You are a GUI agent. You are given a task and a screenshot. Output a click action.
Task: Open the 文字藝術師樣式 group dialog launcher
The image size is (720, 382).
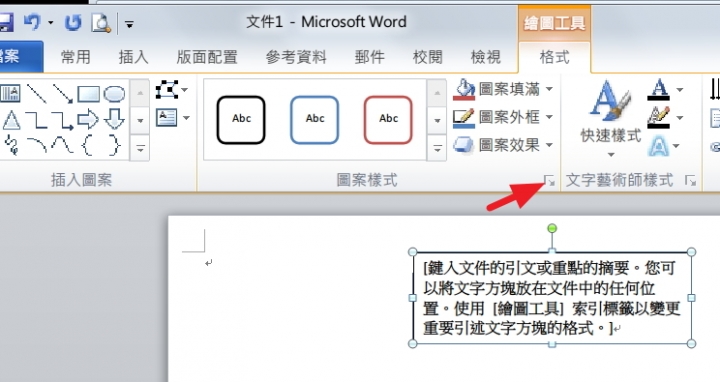[x=690, y=180]
